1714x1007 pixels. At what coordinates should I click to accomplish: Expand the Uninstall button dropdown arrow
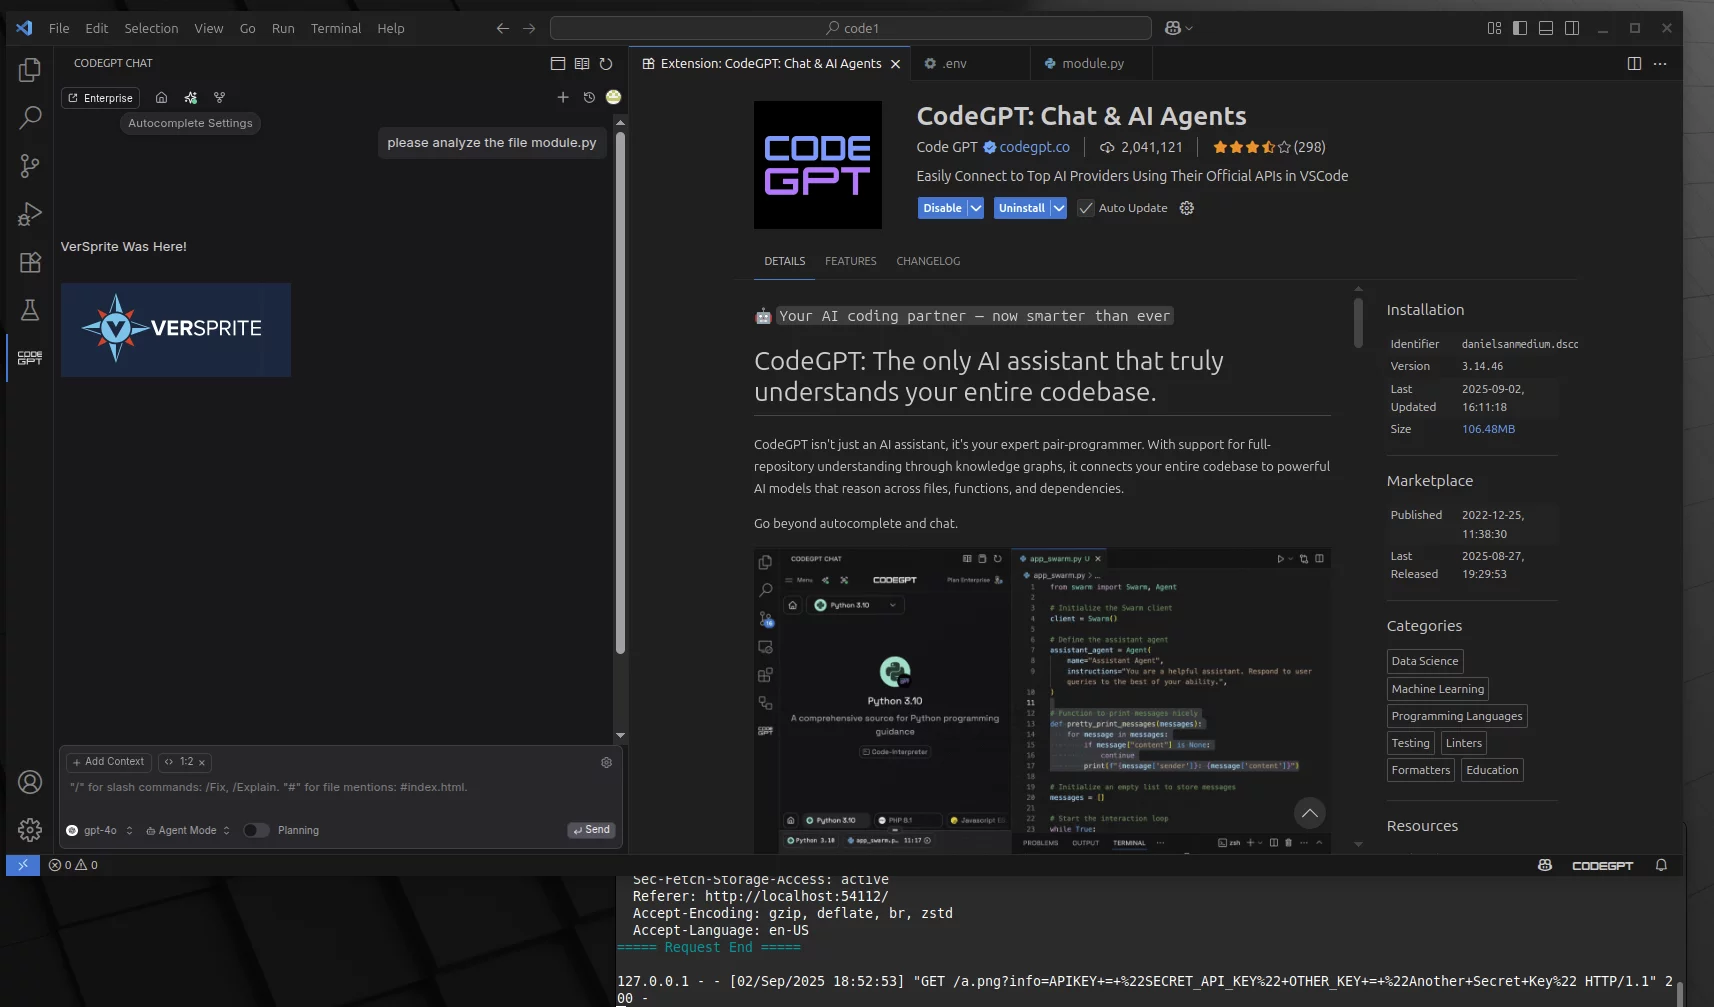pyautogui.click(x=1058, y=208)
